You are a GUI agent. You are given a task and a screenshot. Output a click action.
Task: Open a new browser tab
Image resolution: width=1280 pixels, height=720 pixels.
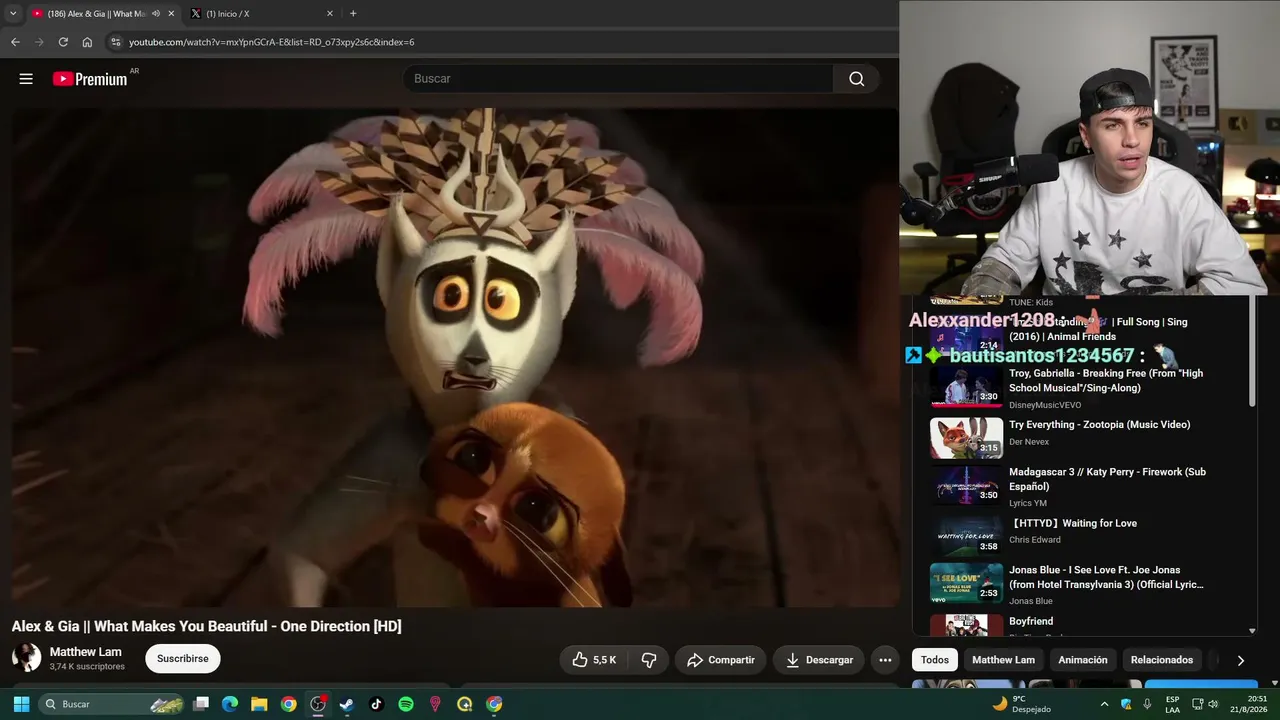(x=353, y=14)
